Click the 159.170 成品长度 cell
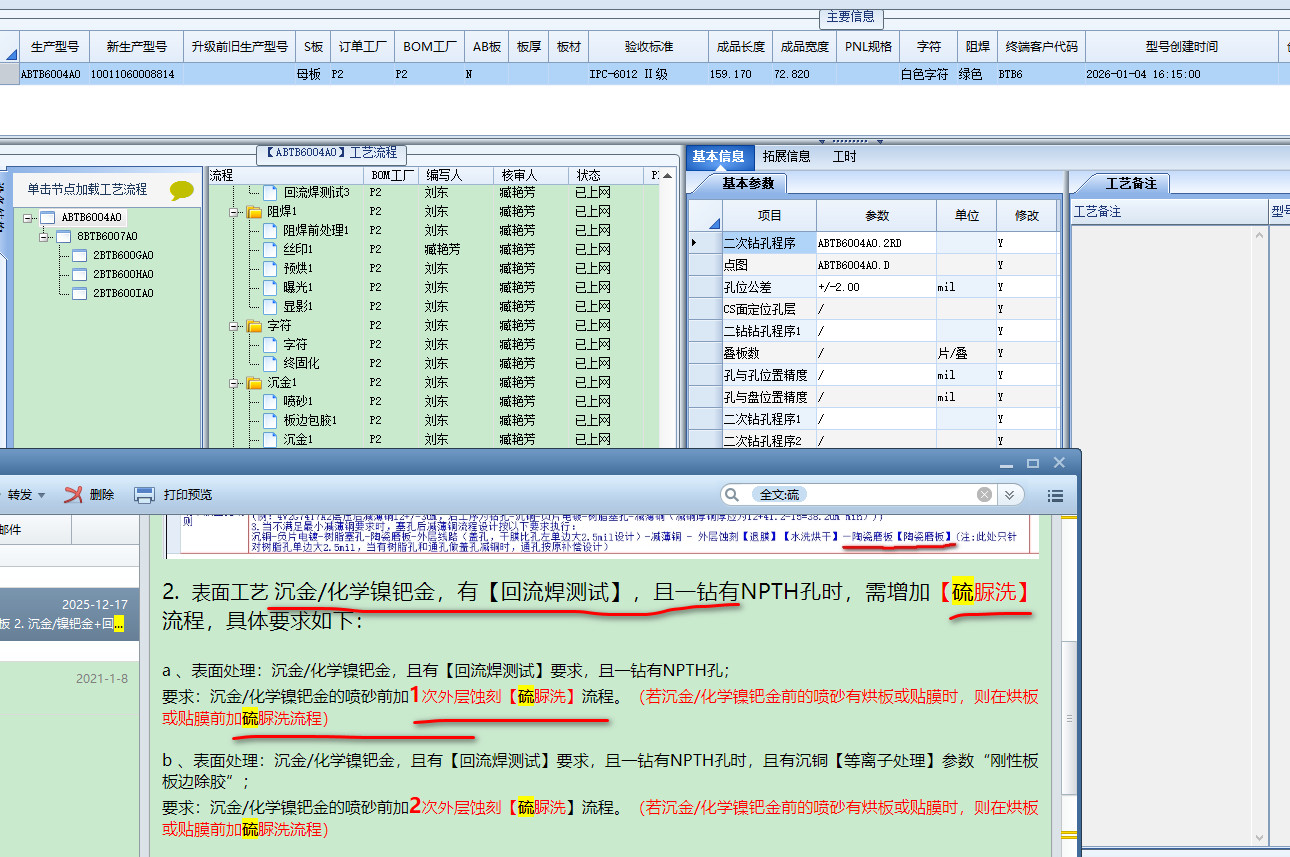Screen dimensions: 1290x857 click(740, 74)
